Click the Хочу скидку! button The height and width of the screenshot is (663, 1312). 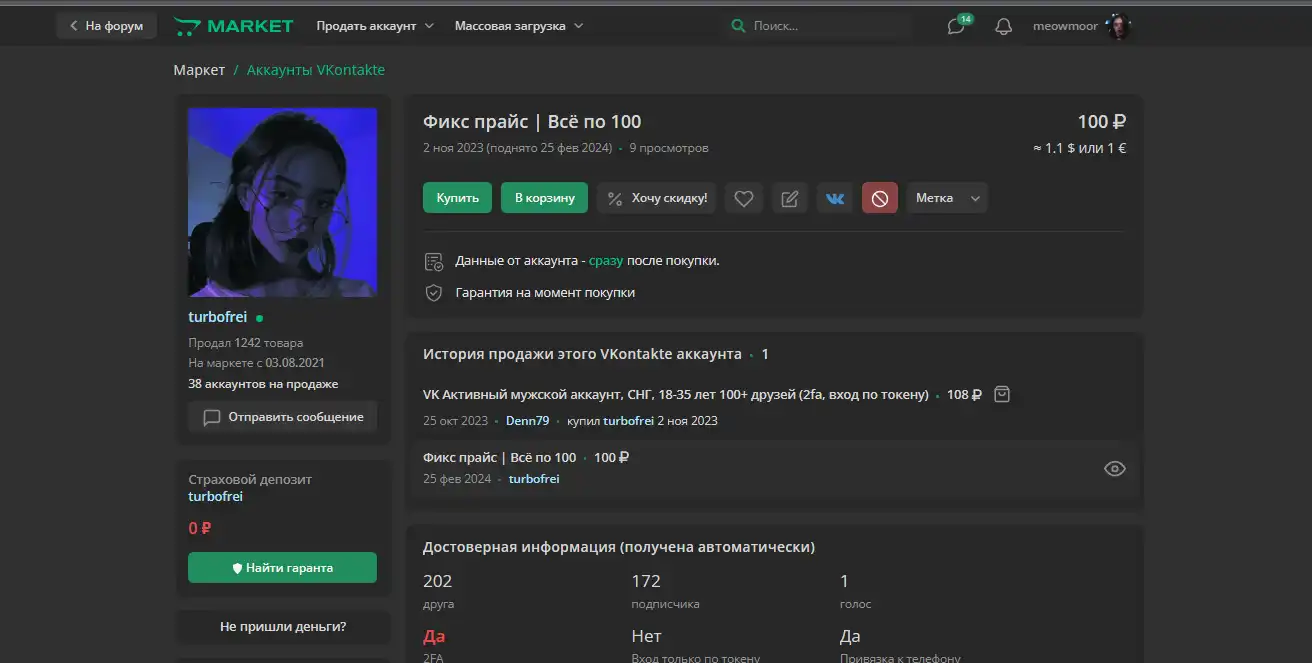click(x=657, y=198)
